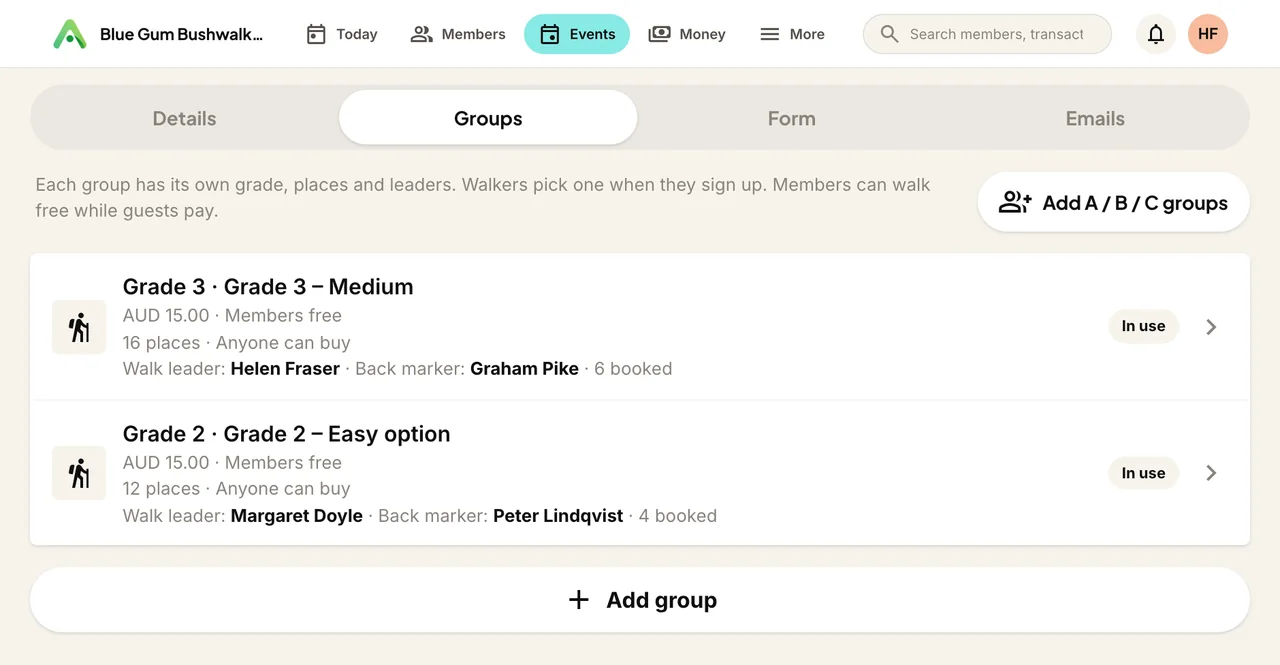Click walk leader name Helen Fraser

(285, 369)
